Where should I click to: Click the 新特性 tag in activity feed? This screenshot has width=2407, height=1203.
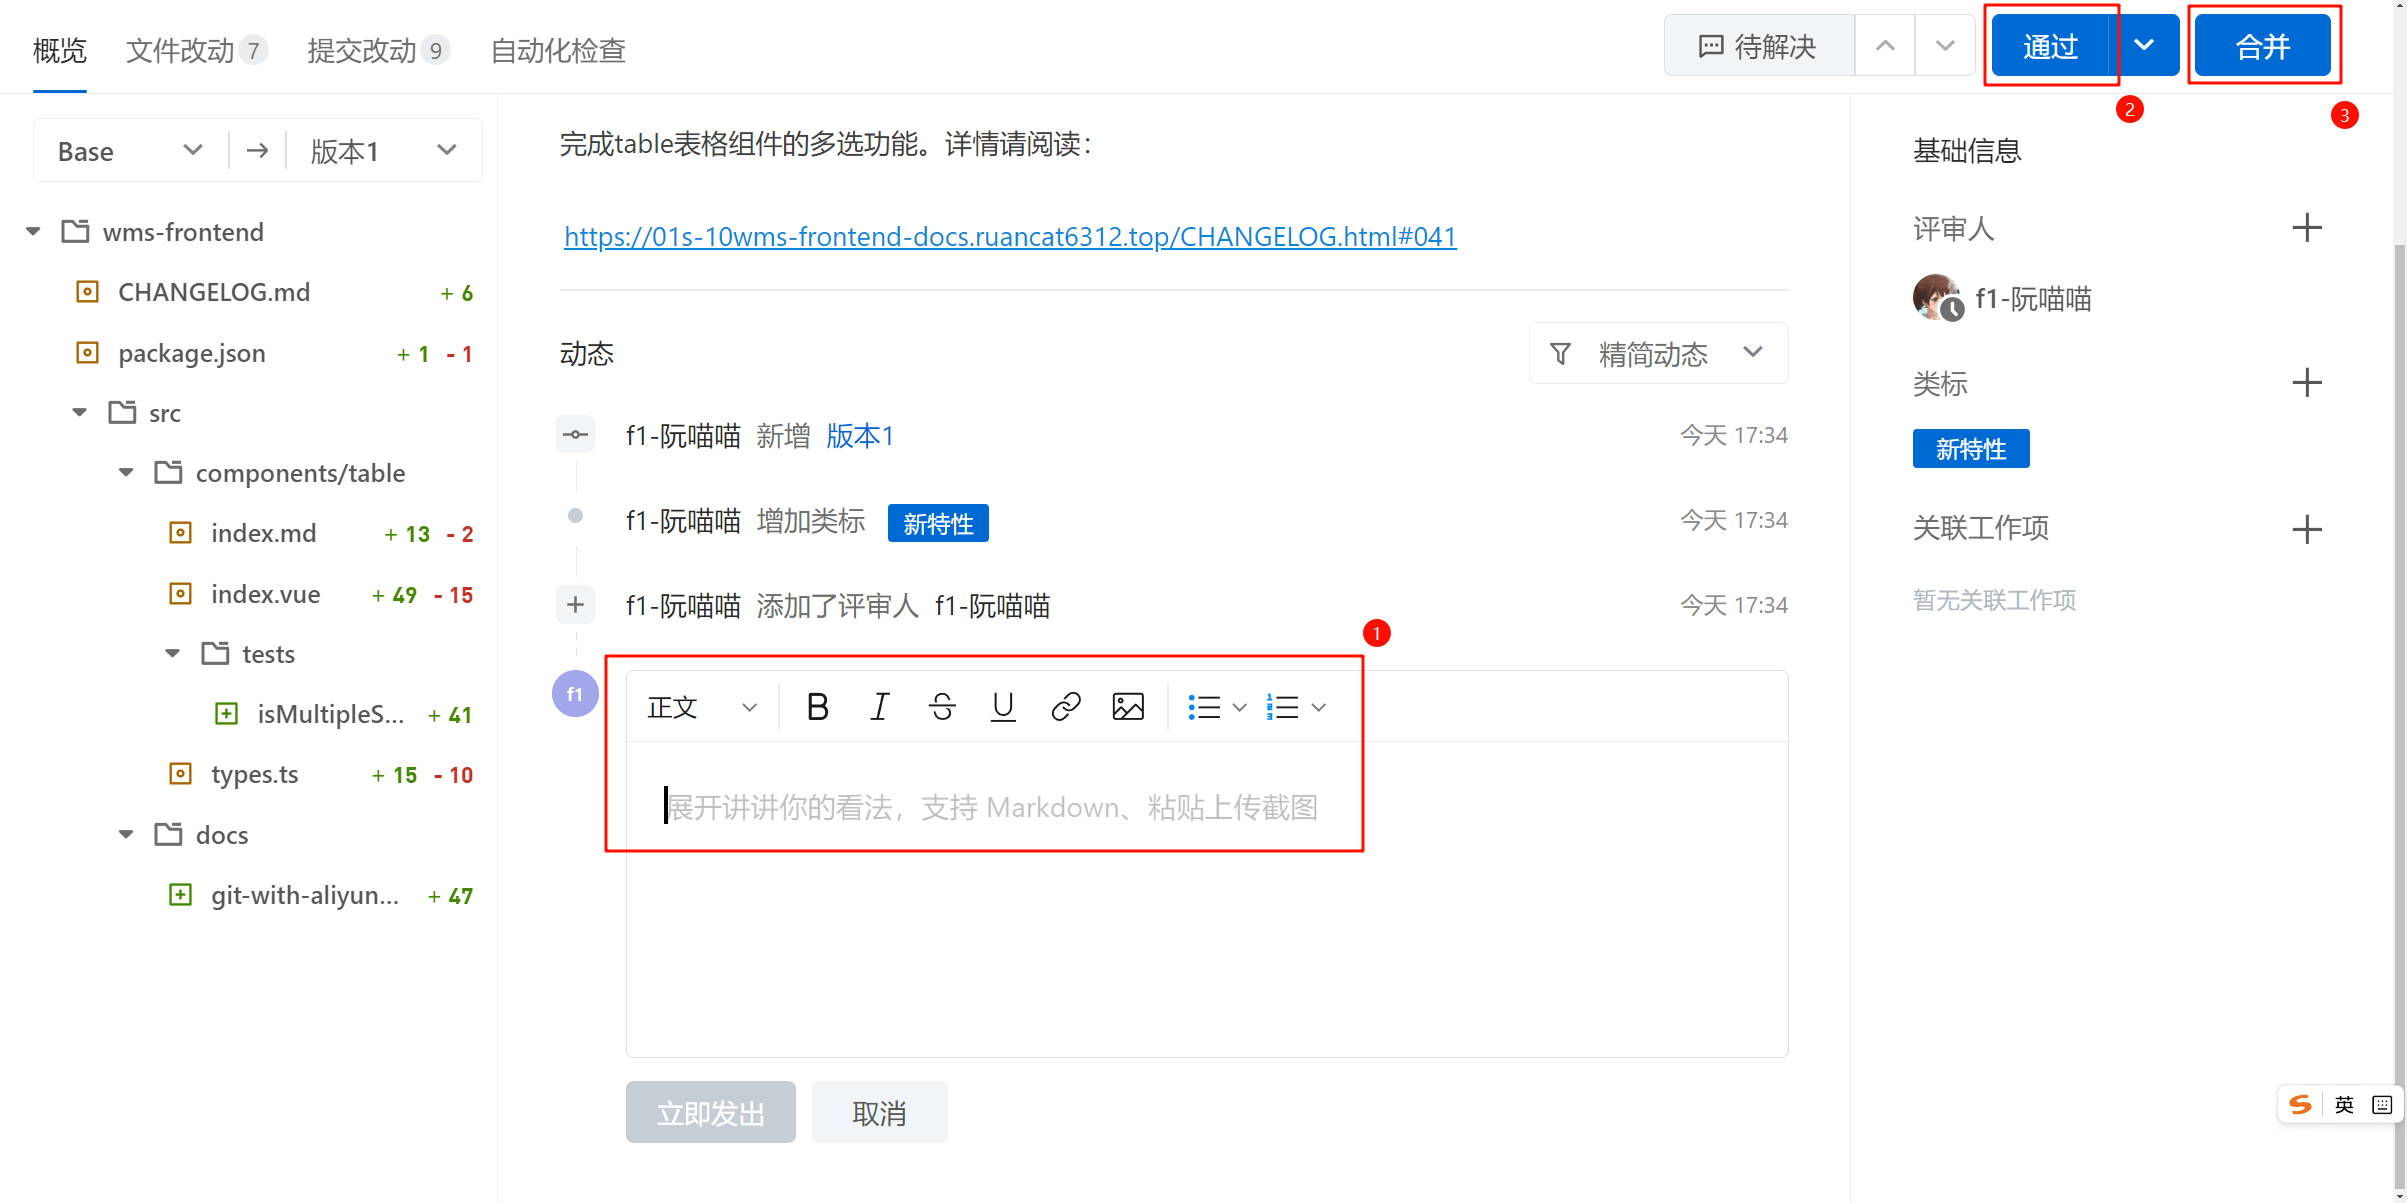click(x=938, y=523)
